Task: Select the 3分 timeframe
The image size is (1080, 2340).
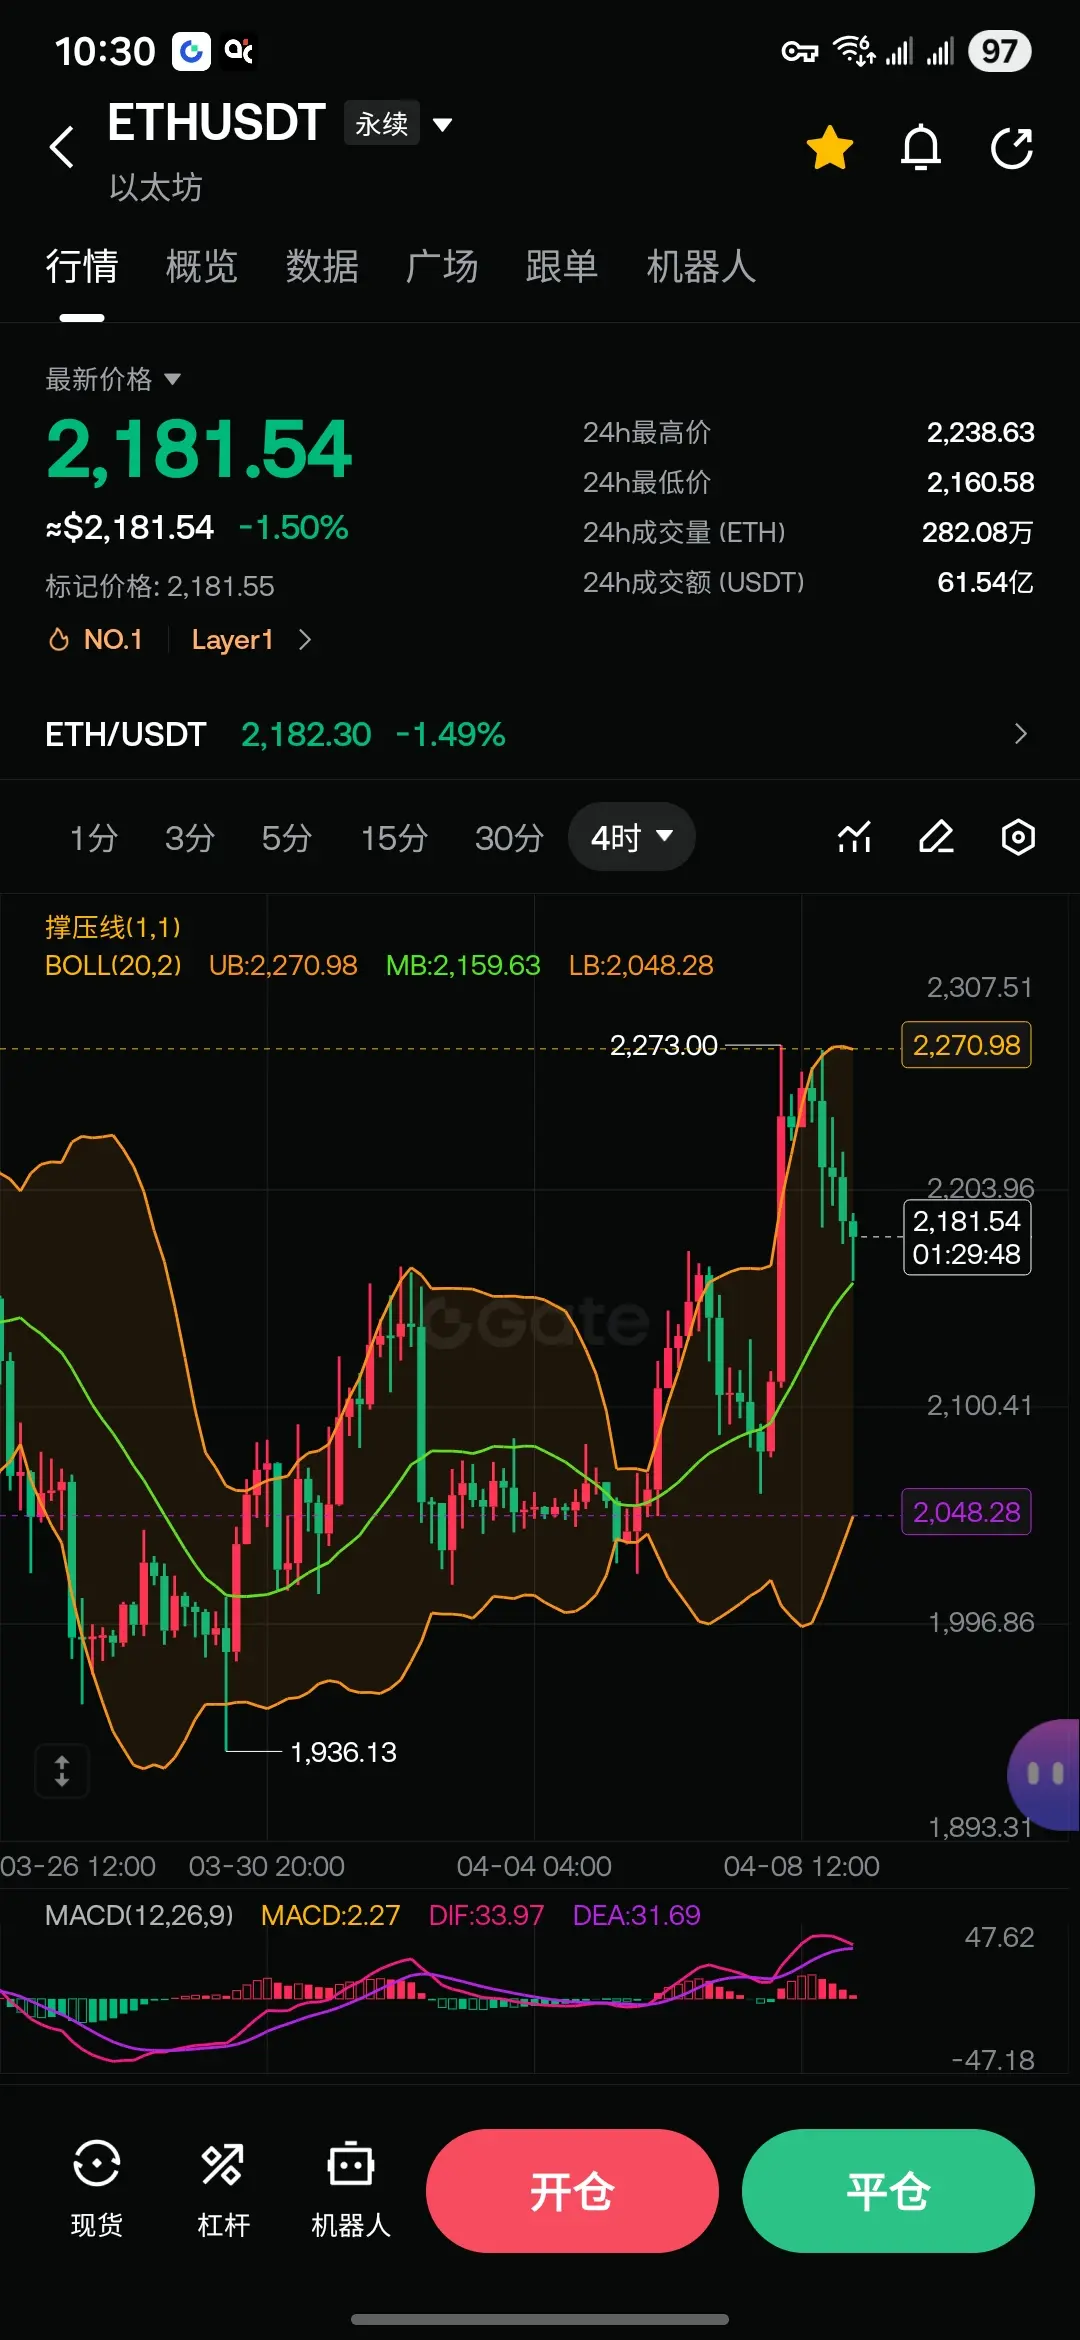Action: tap(190, 838)
